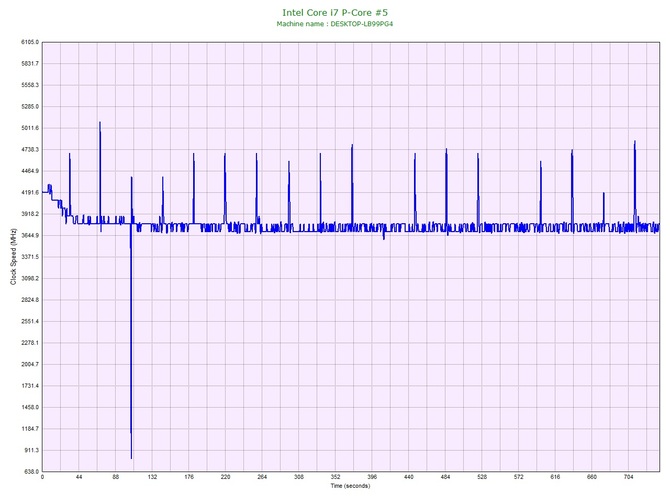Image resolution: width=670 pixels, height=503 pixels.
Task: Select the chart title 'Intel Core i7 P-Core #5'
Action: (335, 12)
